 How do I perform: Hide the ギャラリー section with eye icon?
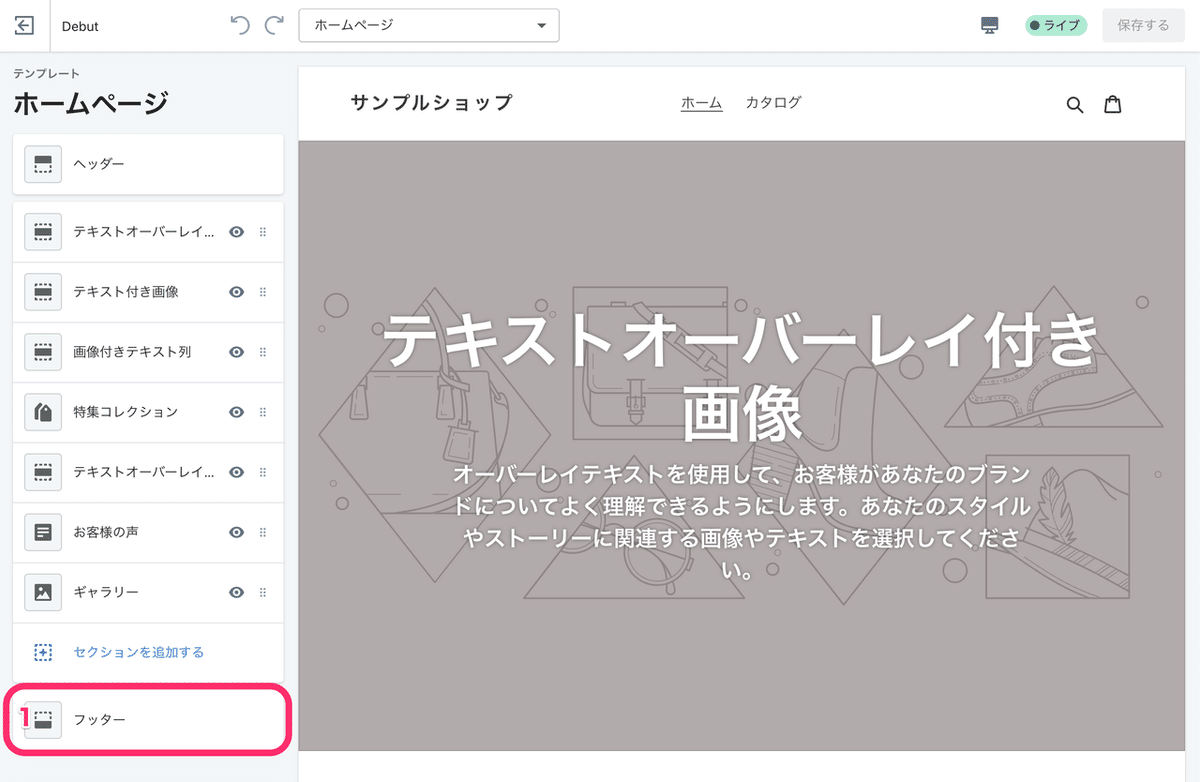pyautogui.click(x=236, y=592)
